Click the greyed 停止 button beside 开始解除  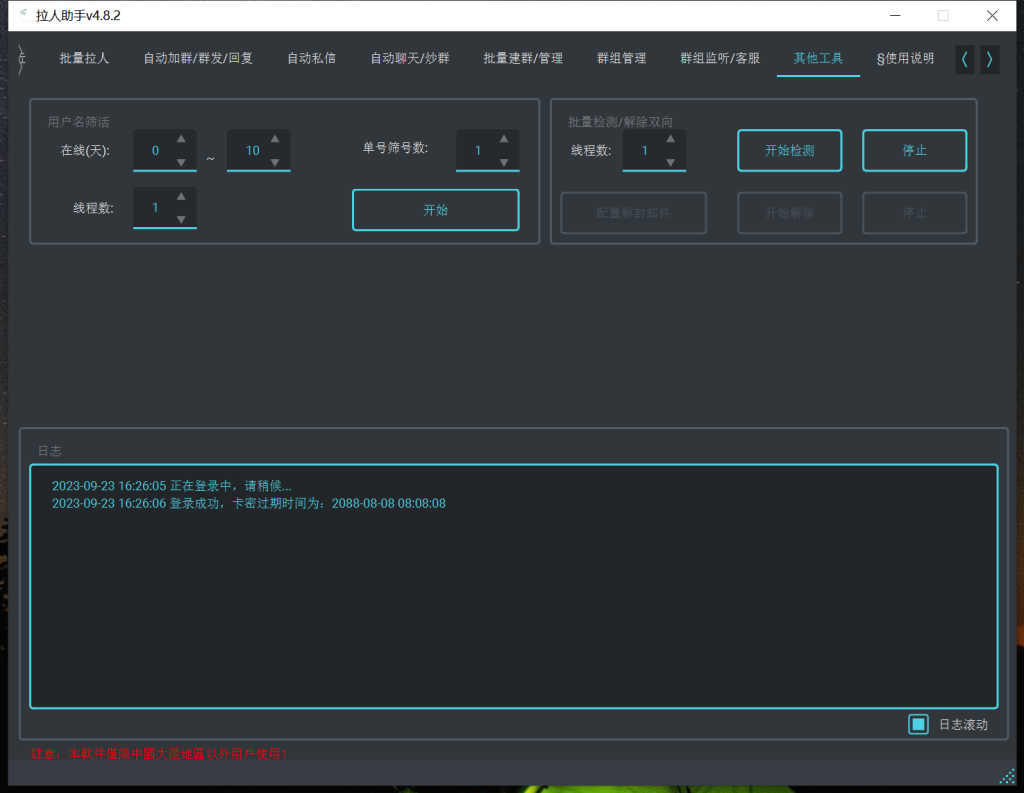click(x=914, y=213)
